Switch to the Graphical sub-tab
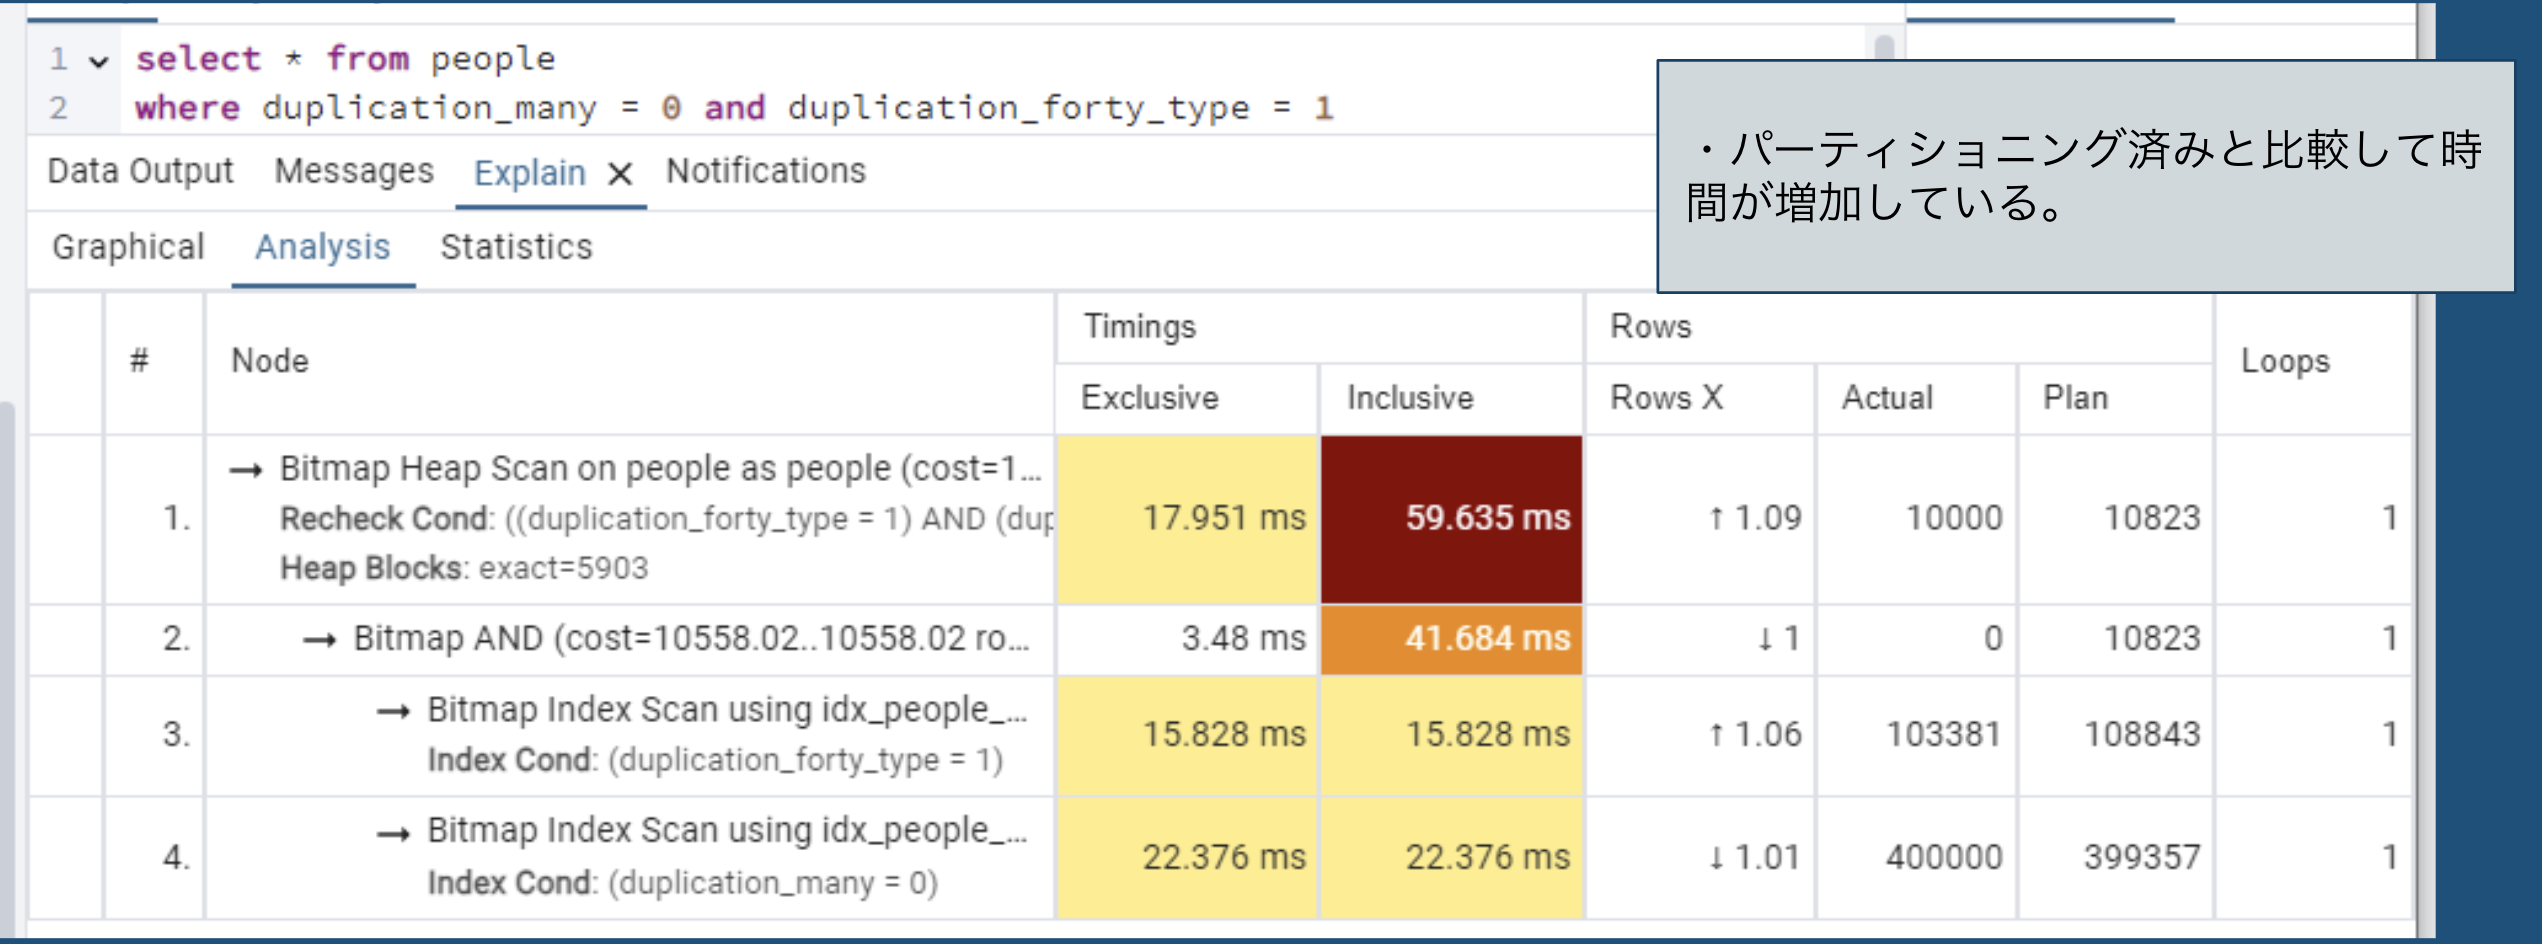The image size is (2542, 944). pos(128,246)
